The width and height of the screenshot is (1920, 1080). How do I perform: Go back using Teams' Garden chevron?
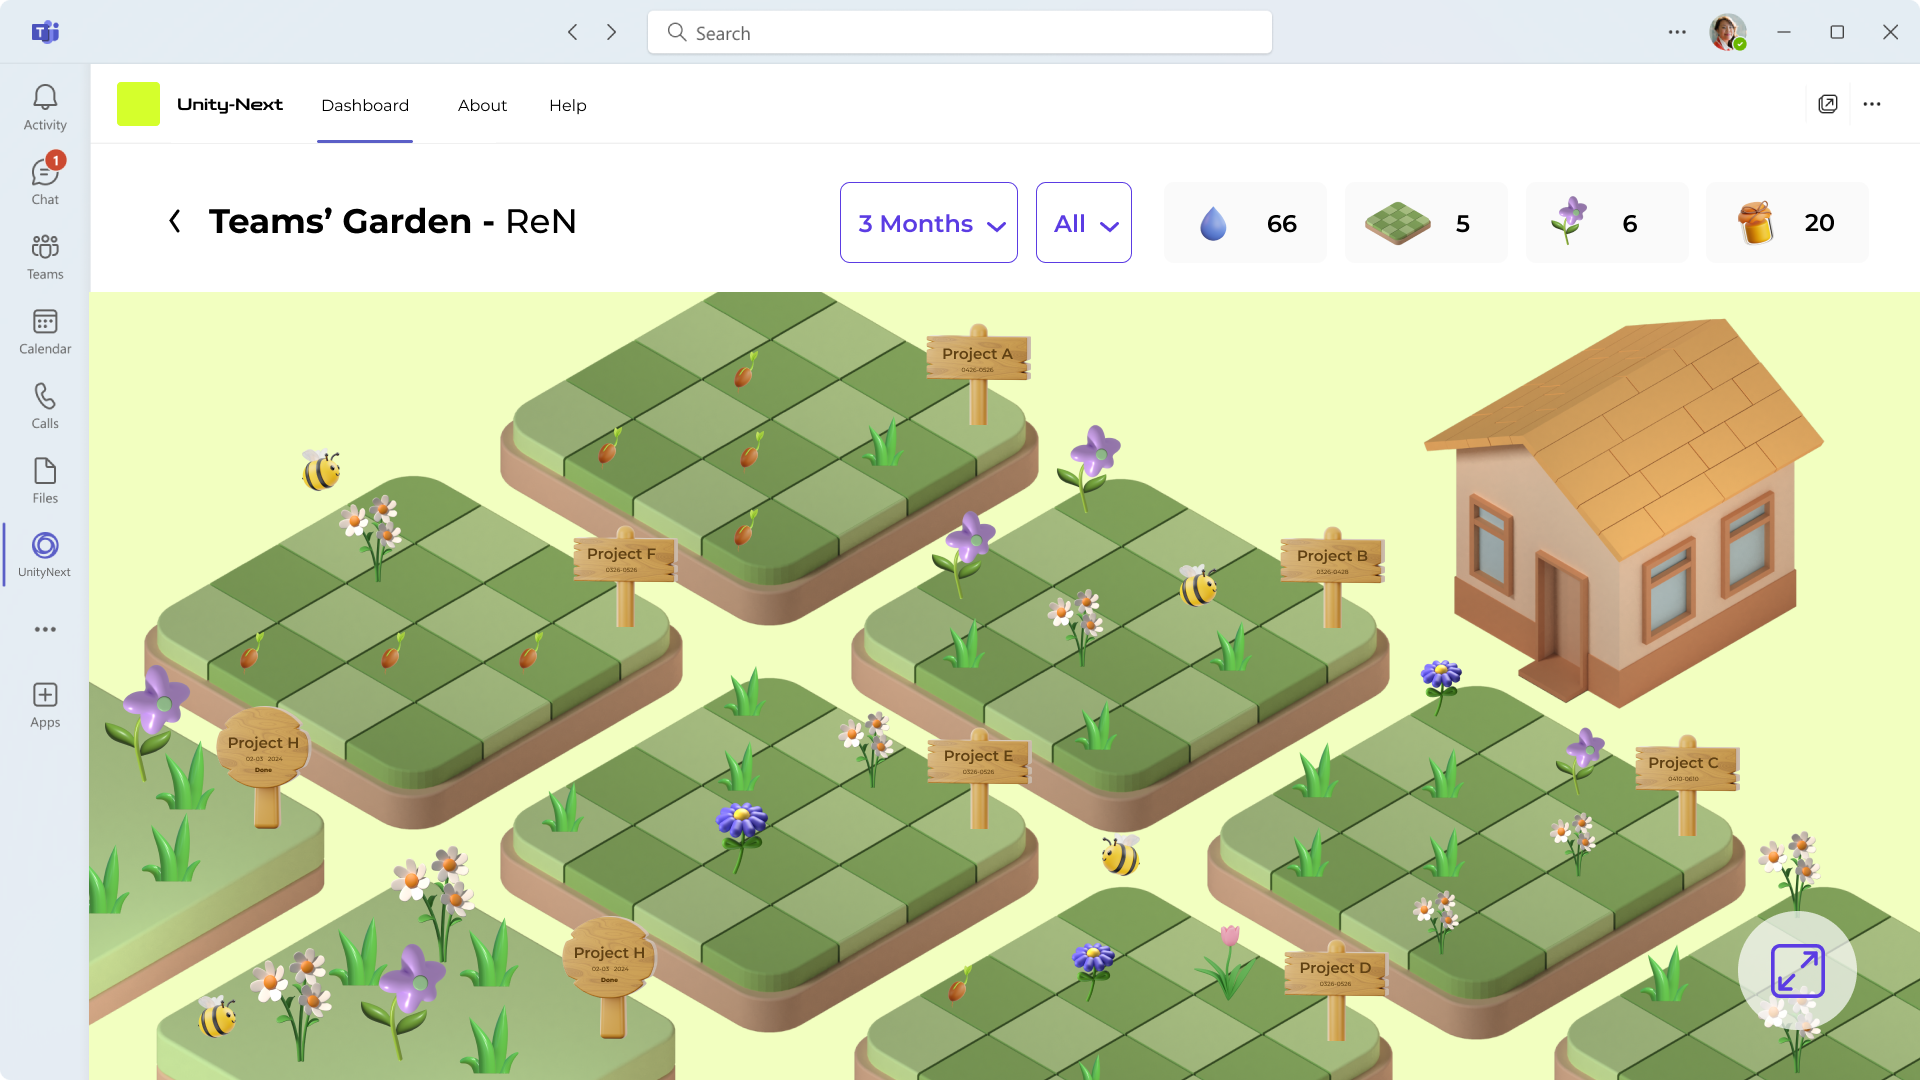[x=175, y=221]
